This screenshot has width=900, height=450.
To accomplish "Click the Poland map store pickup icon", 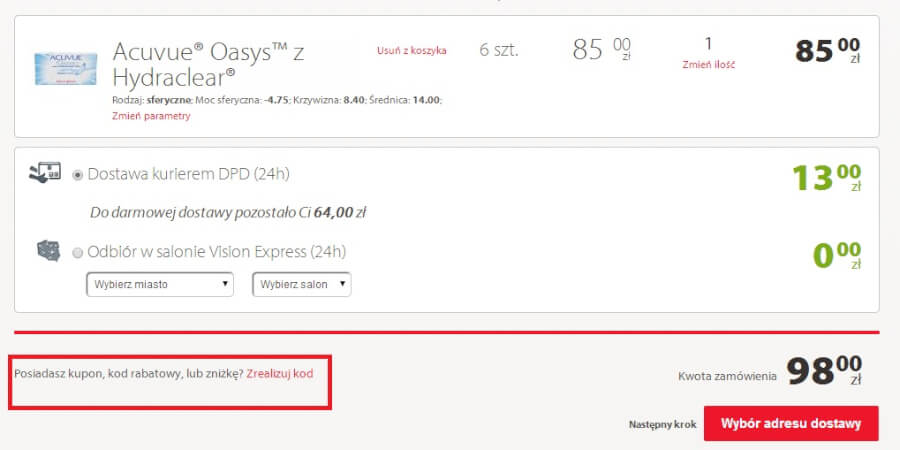I will [x=49, y=250].
